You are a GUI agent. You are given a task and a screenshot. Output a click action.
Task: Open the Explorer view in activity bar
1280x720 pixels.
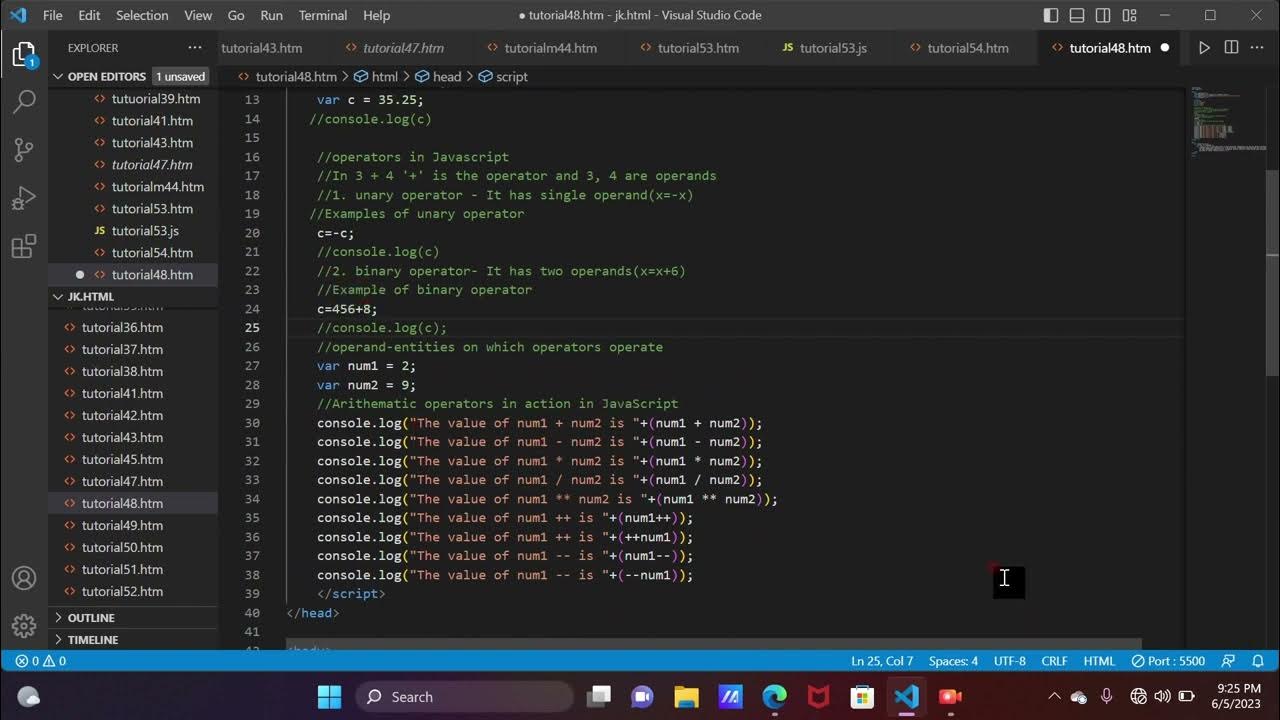[24, 55]
